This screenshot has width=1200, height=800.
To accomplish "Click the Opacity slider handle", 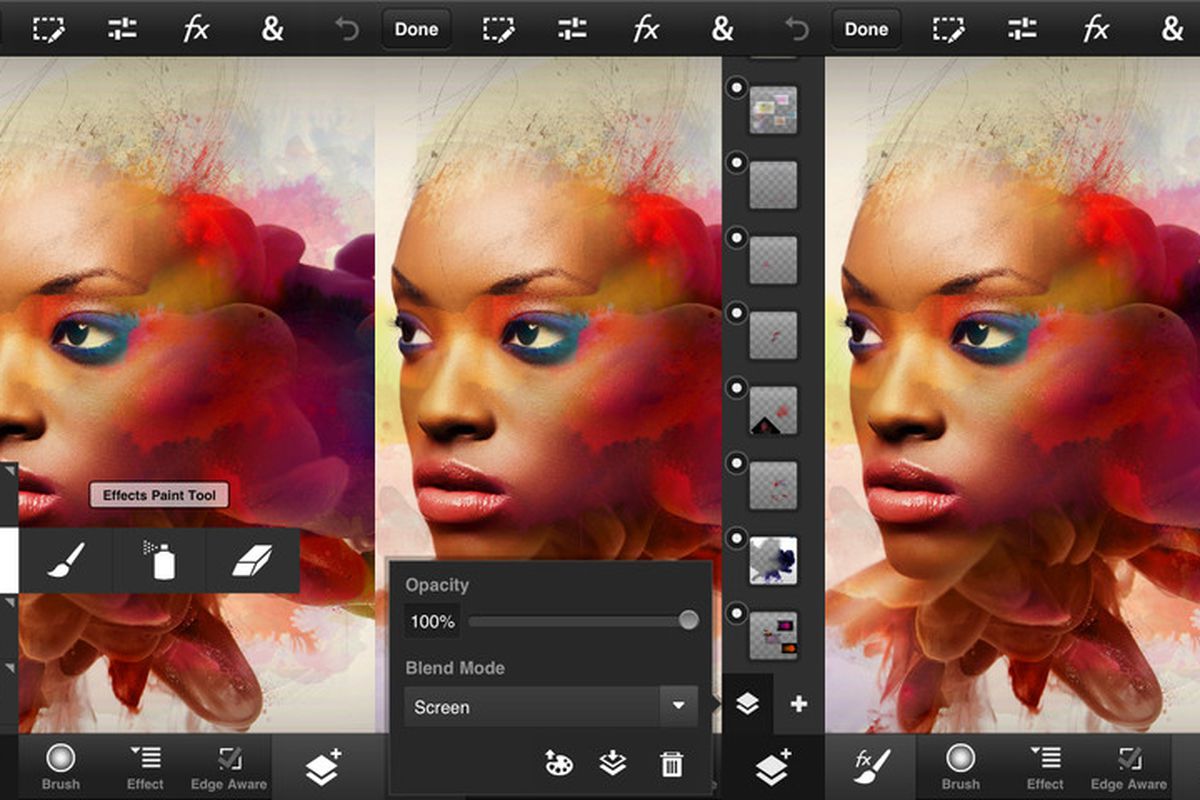I will (x=688, y=621).
